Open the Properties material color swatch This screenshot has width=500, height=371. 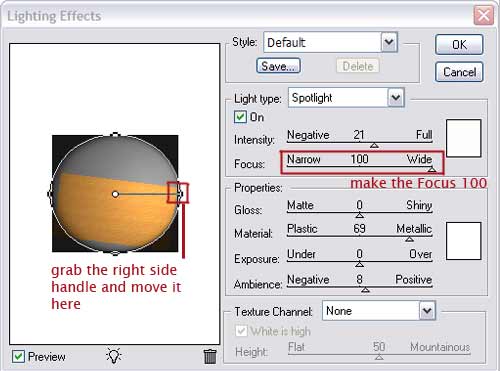pyautogui.click(x=463, y=241)
